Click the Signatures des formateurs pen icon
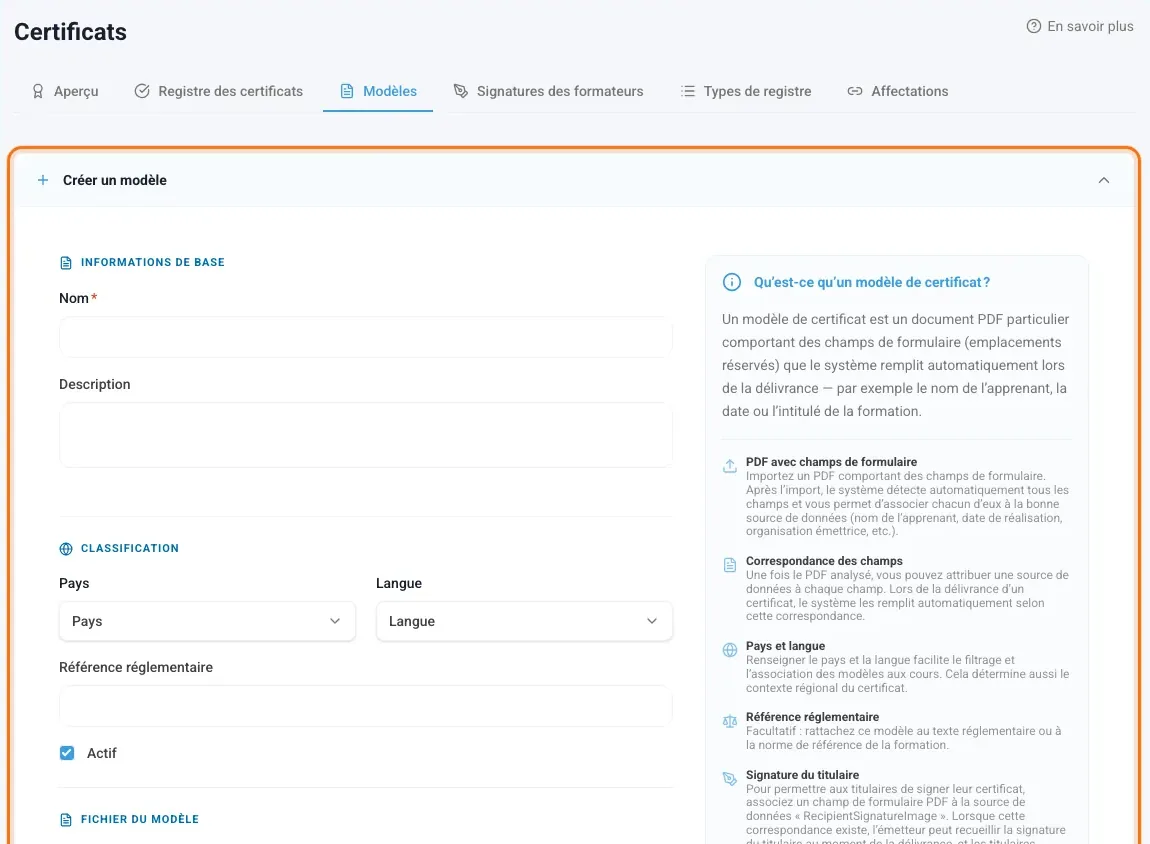 coord(461,91)
